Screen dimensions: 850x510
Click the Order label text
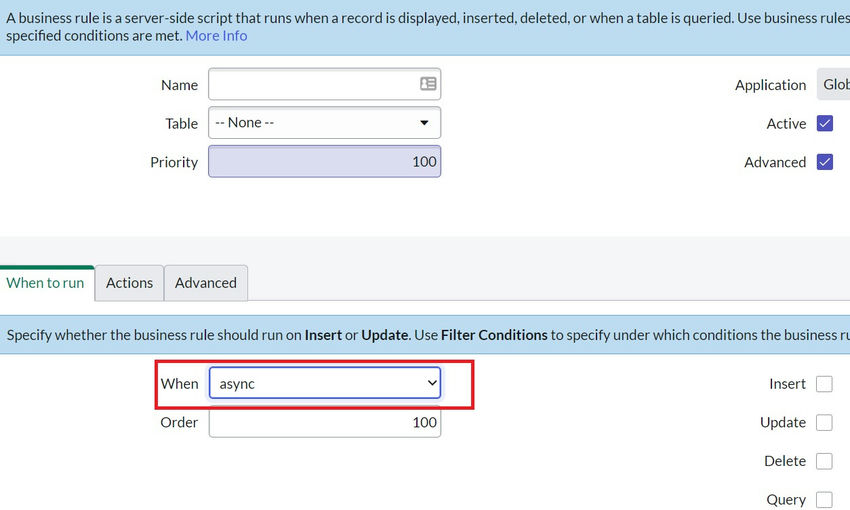(x=179, y=423)
